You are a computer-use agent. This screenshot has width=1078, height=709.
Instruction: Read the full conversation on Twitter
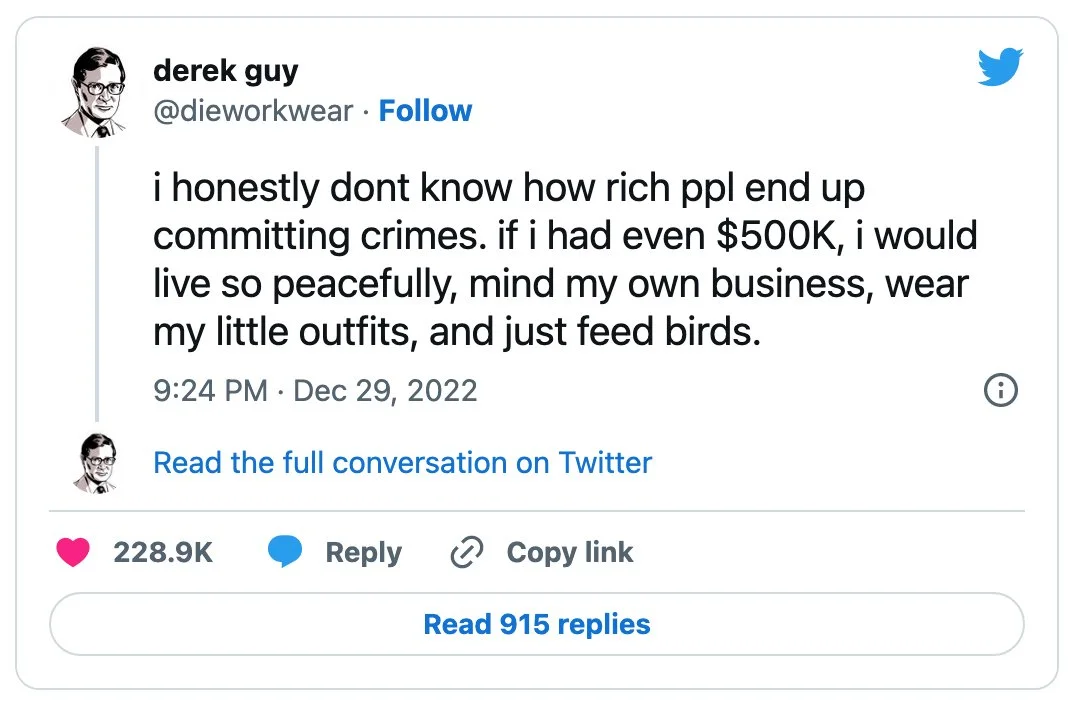402,463
